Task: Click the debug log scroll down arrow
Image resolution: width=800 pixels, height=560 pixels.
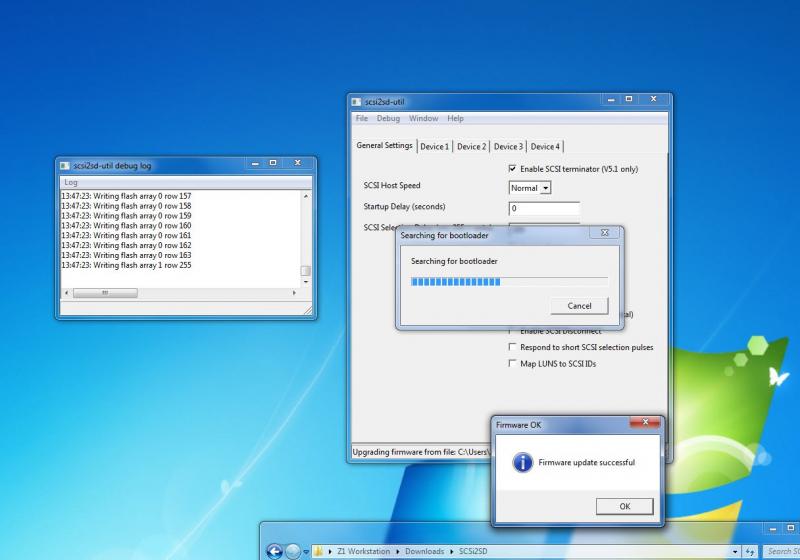Action: click(306, 282)
